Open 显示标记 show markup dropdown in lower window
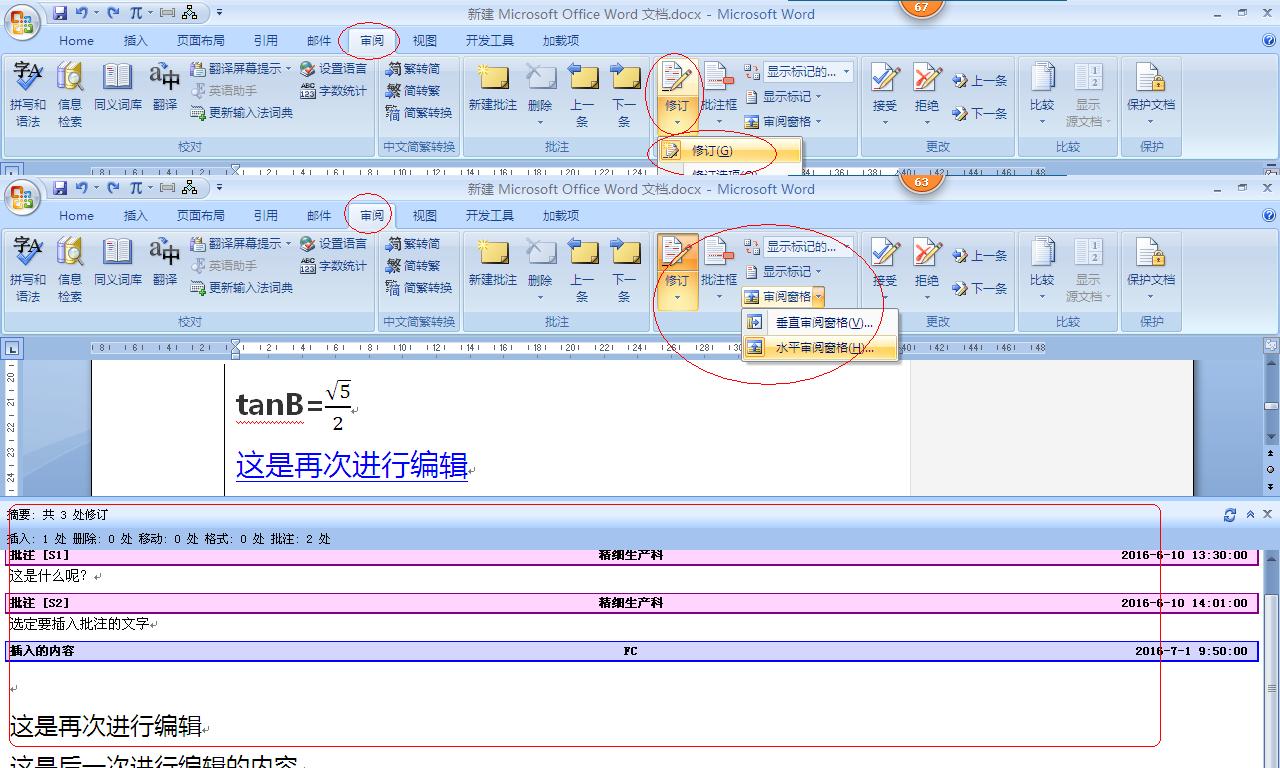Image resolution: width=1280 pixels, height=768 pixels. tap(783, 272)
